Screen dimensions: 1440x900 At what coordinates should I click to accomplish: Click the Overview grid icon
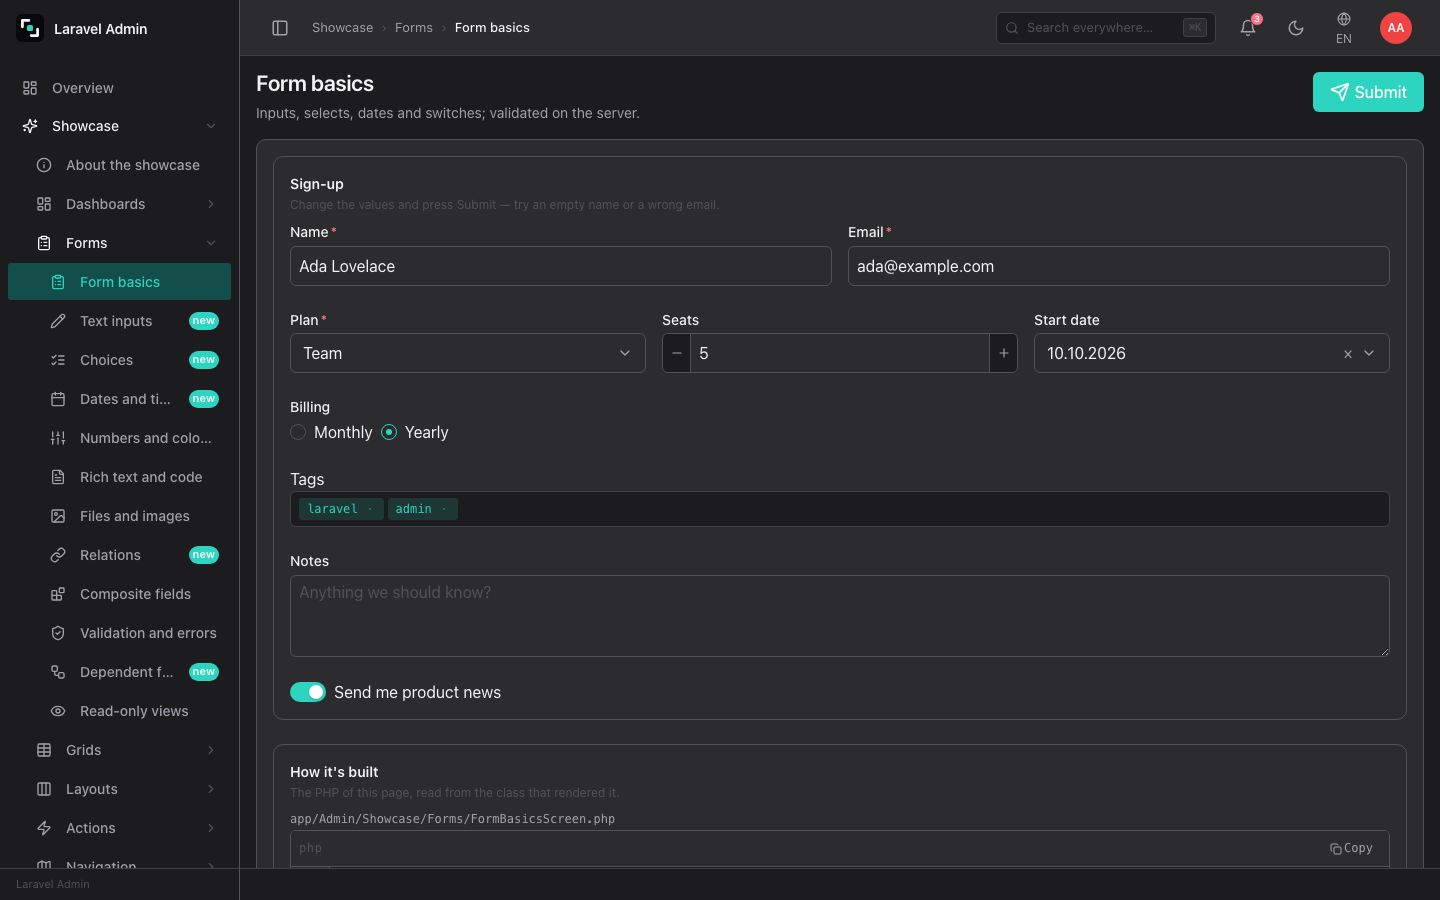pyautogui.click(x=30, y=88)
